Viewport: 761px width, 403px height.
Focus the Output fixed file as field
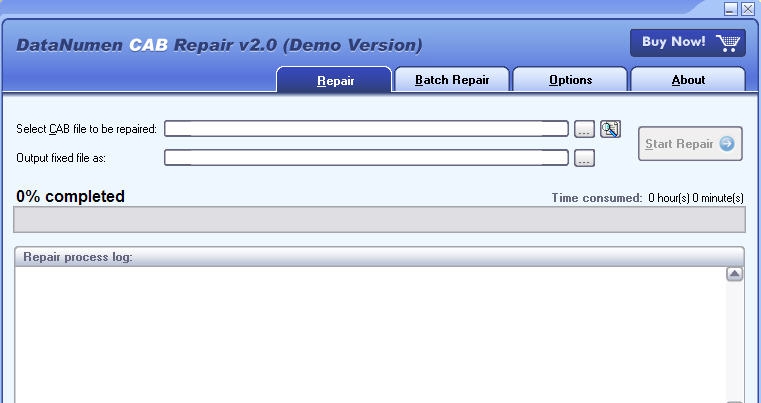pyautogui.click(x=366, y=157)
